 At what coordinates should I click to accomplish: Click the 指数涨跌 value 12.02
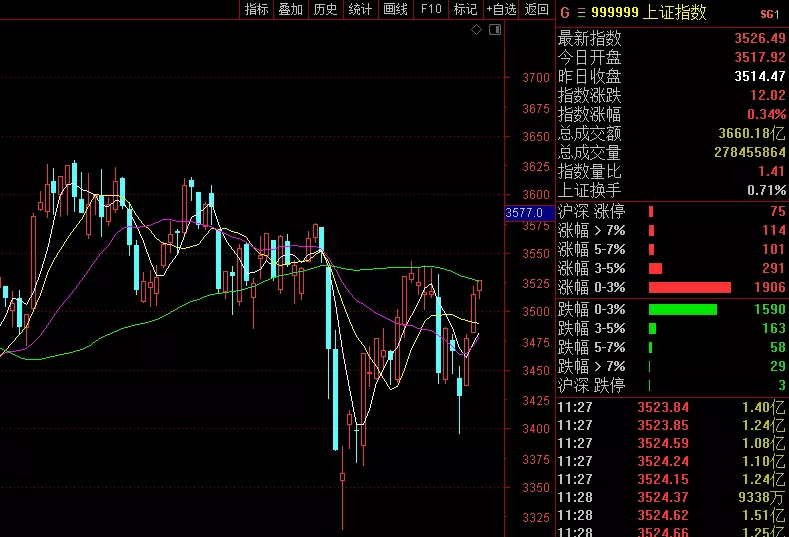[767, 96]
